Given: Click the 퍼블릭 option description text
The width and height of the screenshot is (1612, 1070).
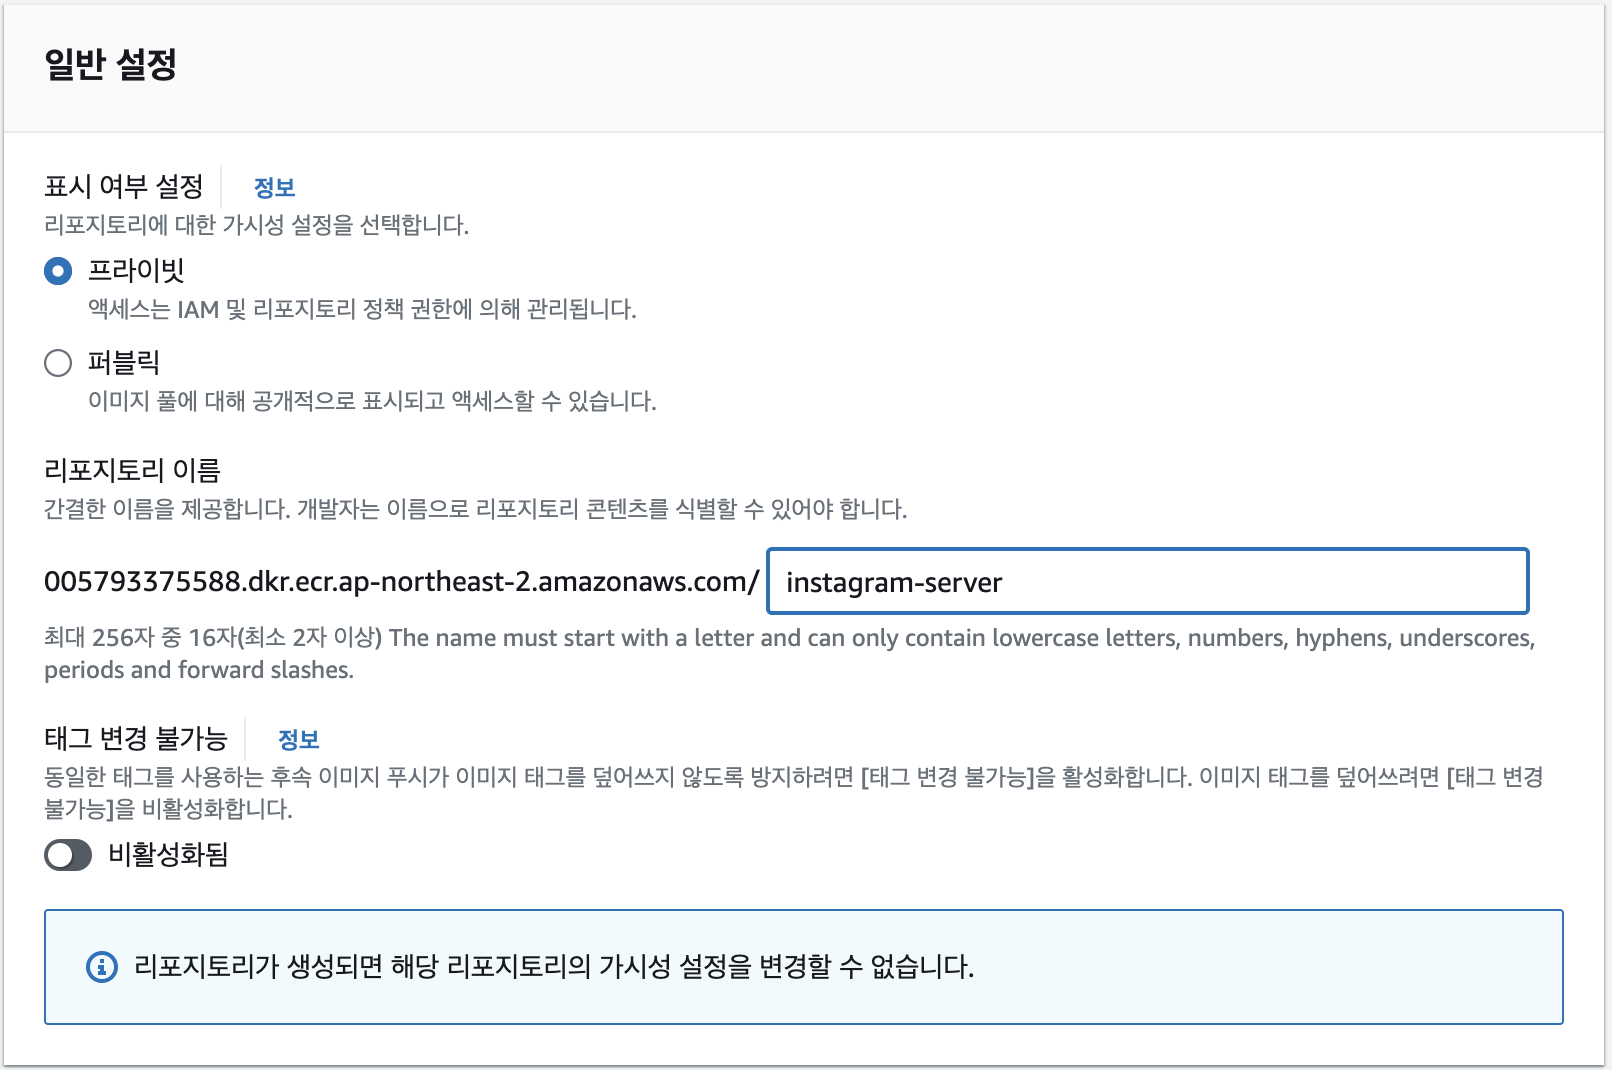Looking at the screenshot, I should click(372, 402).
